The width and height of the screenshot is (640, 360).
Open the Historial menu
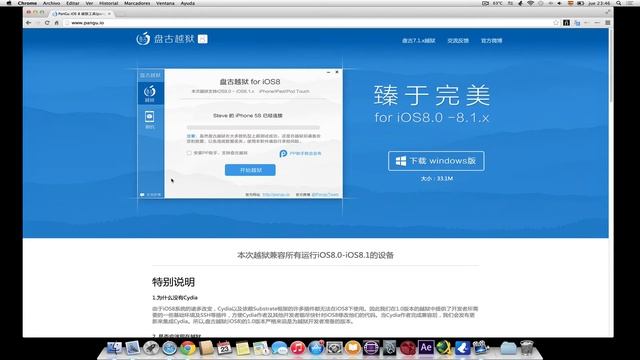[109, 3]
